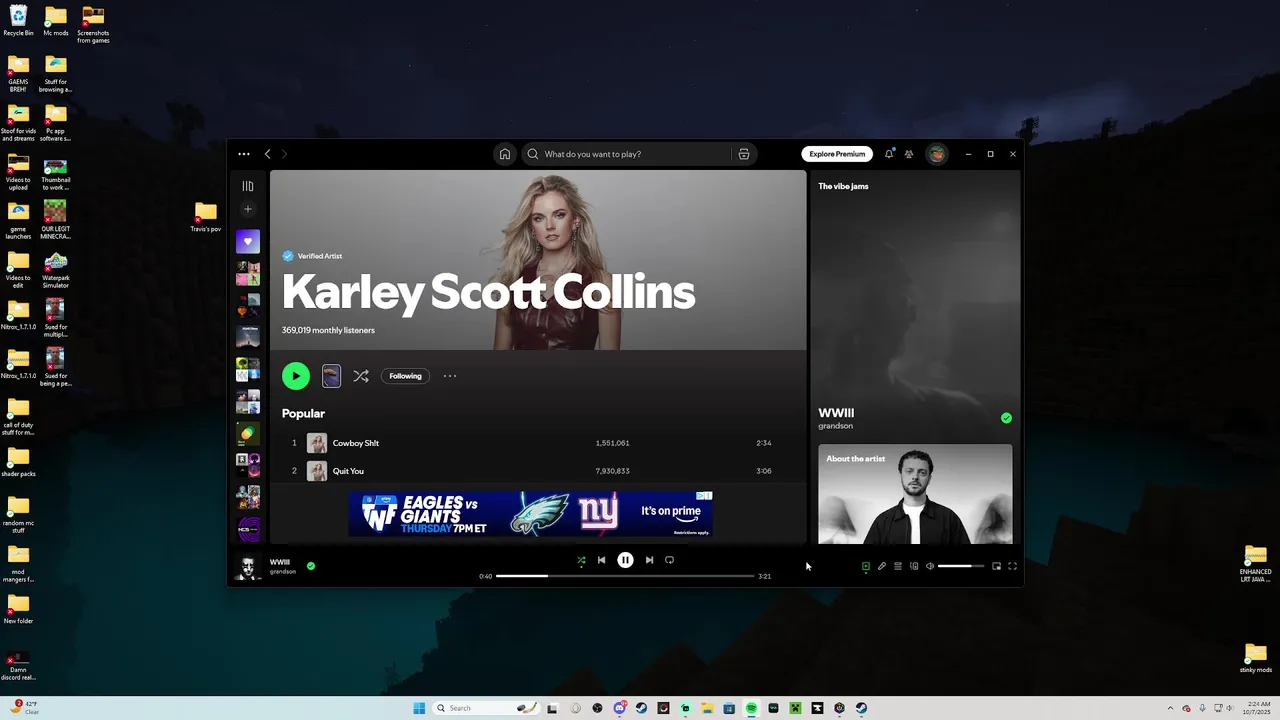Screen dimensions: 1280x720
Task: Toggle the Now Playing view icon
Action: pyautogui.click(x=866, y=566)
